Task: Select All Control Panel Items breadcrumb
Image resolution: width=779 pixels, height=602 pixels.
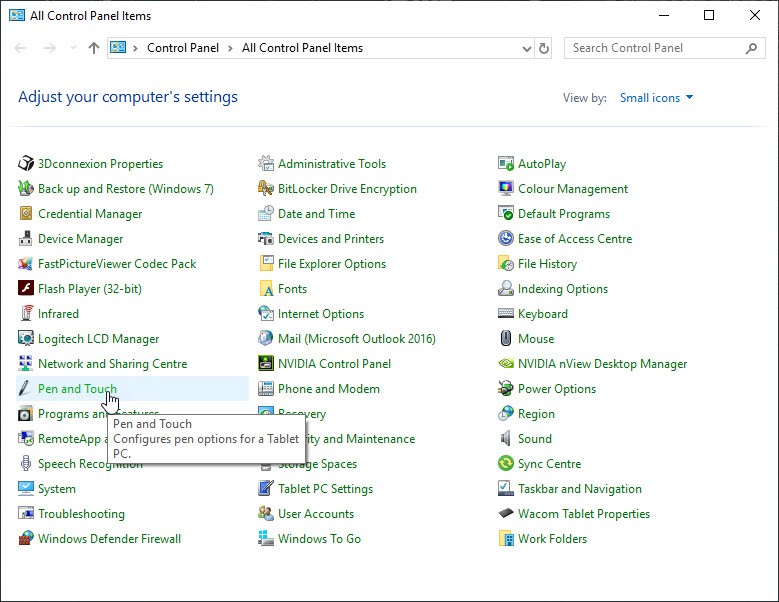Action: 302,48
